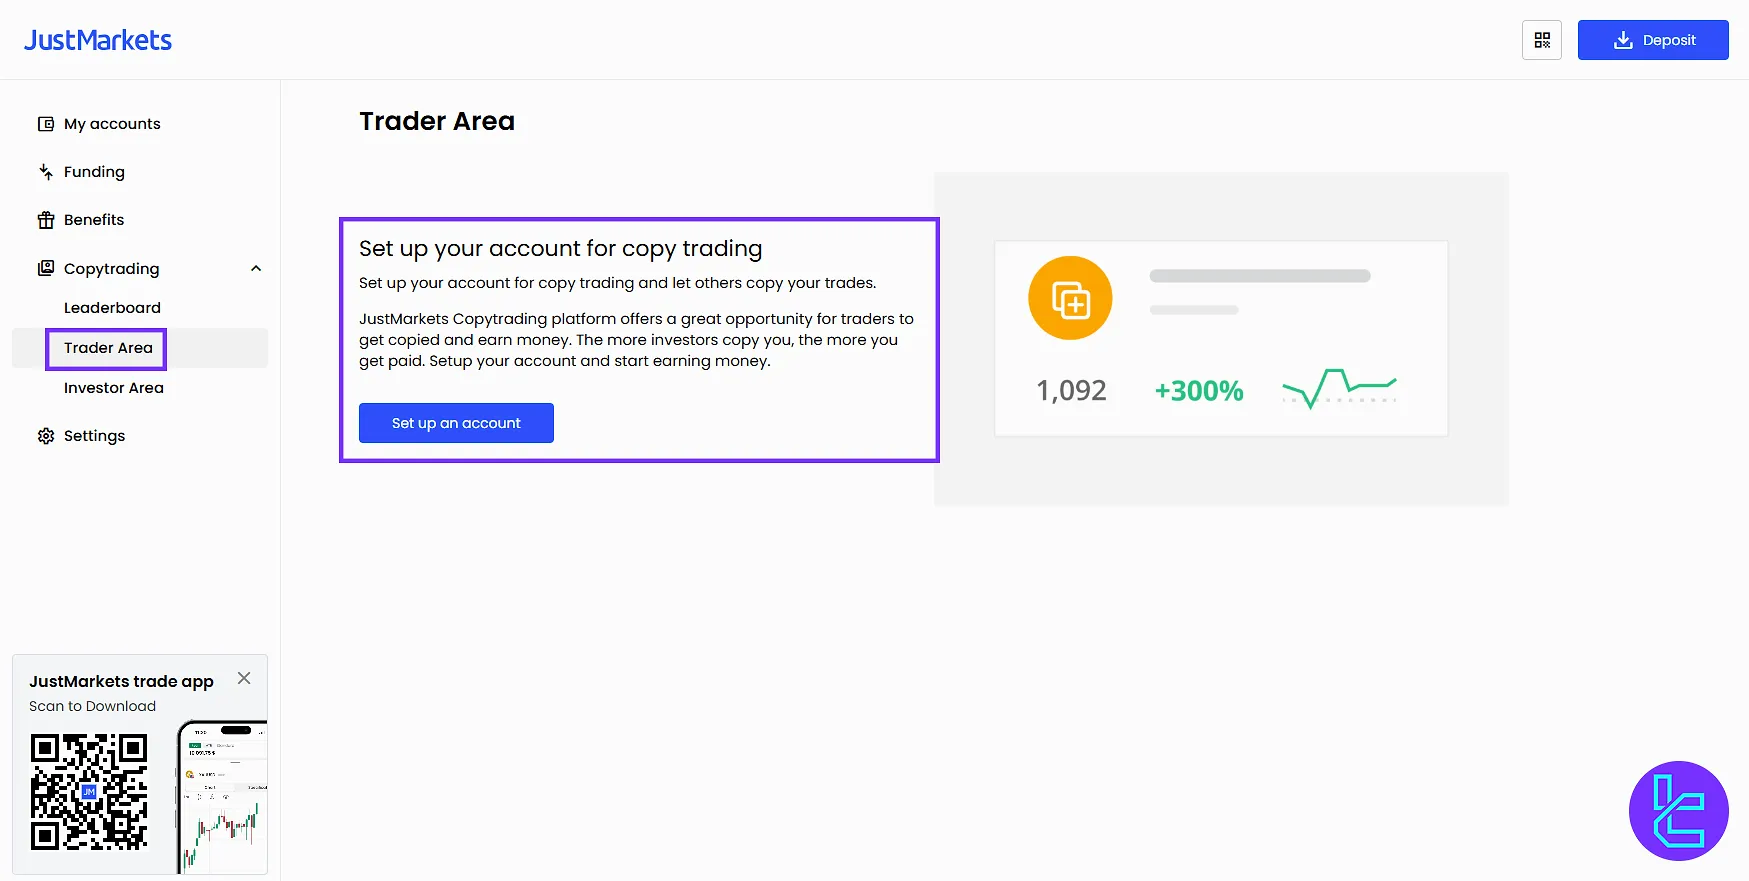Viewport: 1749px width, 881px height.
Task: Click the 'Scan to Download' text
Action: 92,706
